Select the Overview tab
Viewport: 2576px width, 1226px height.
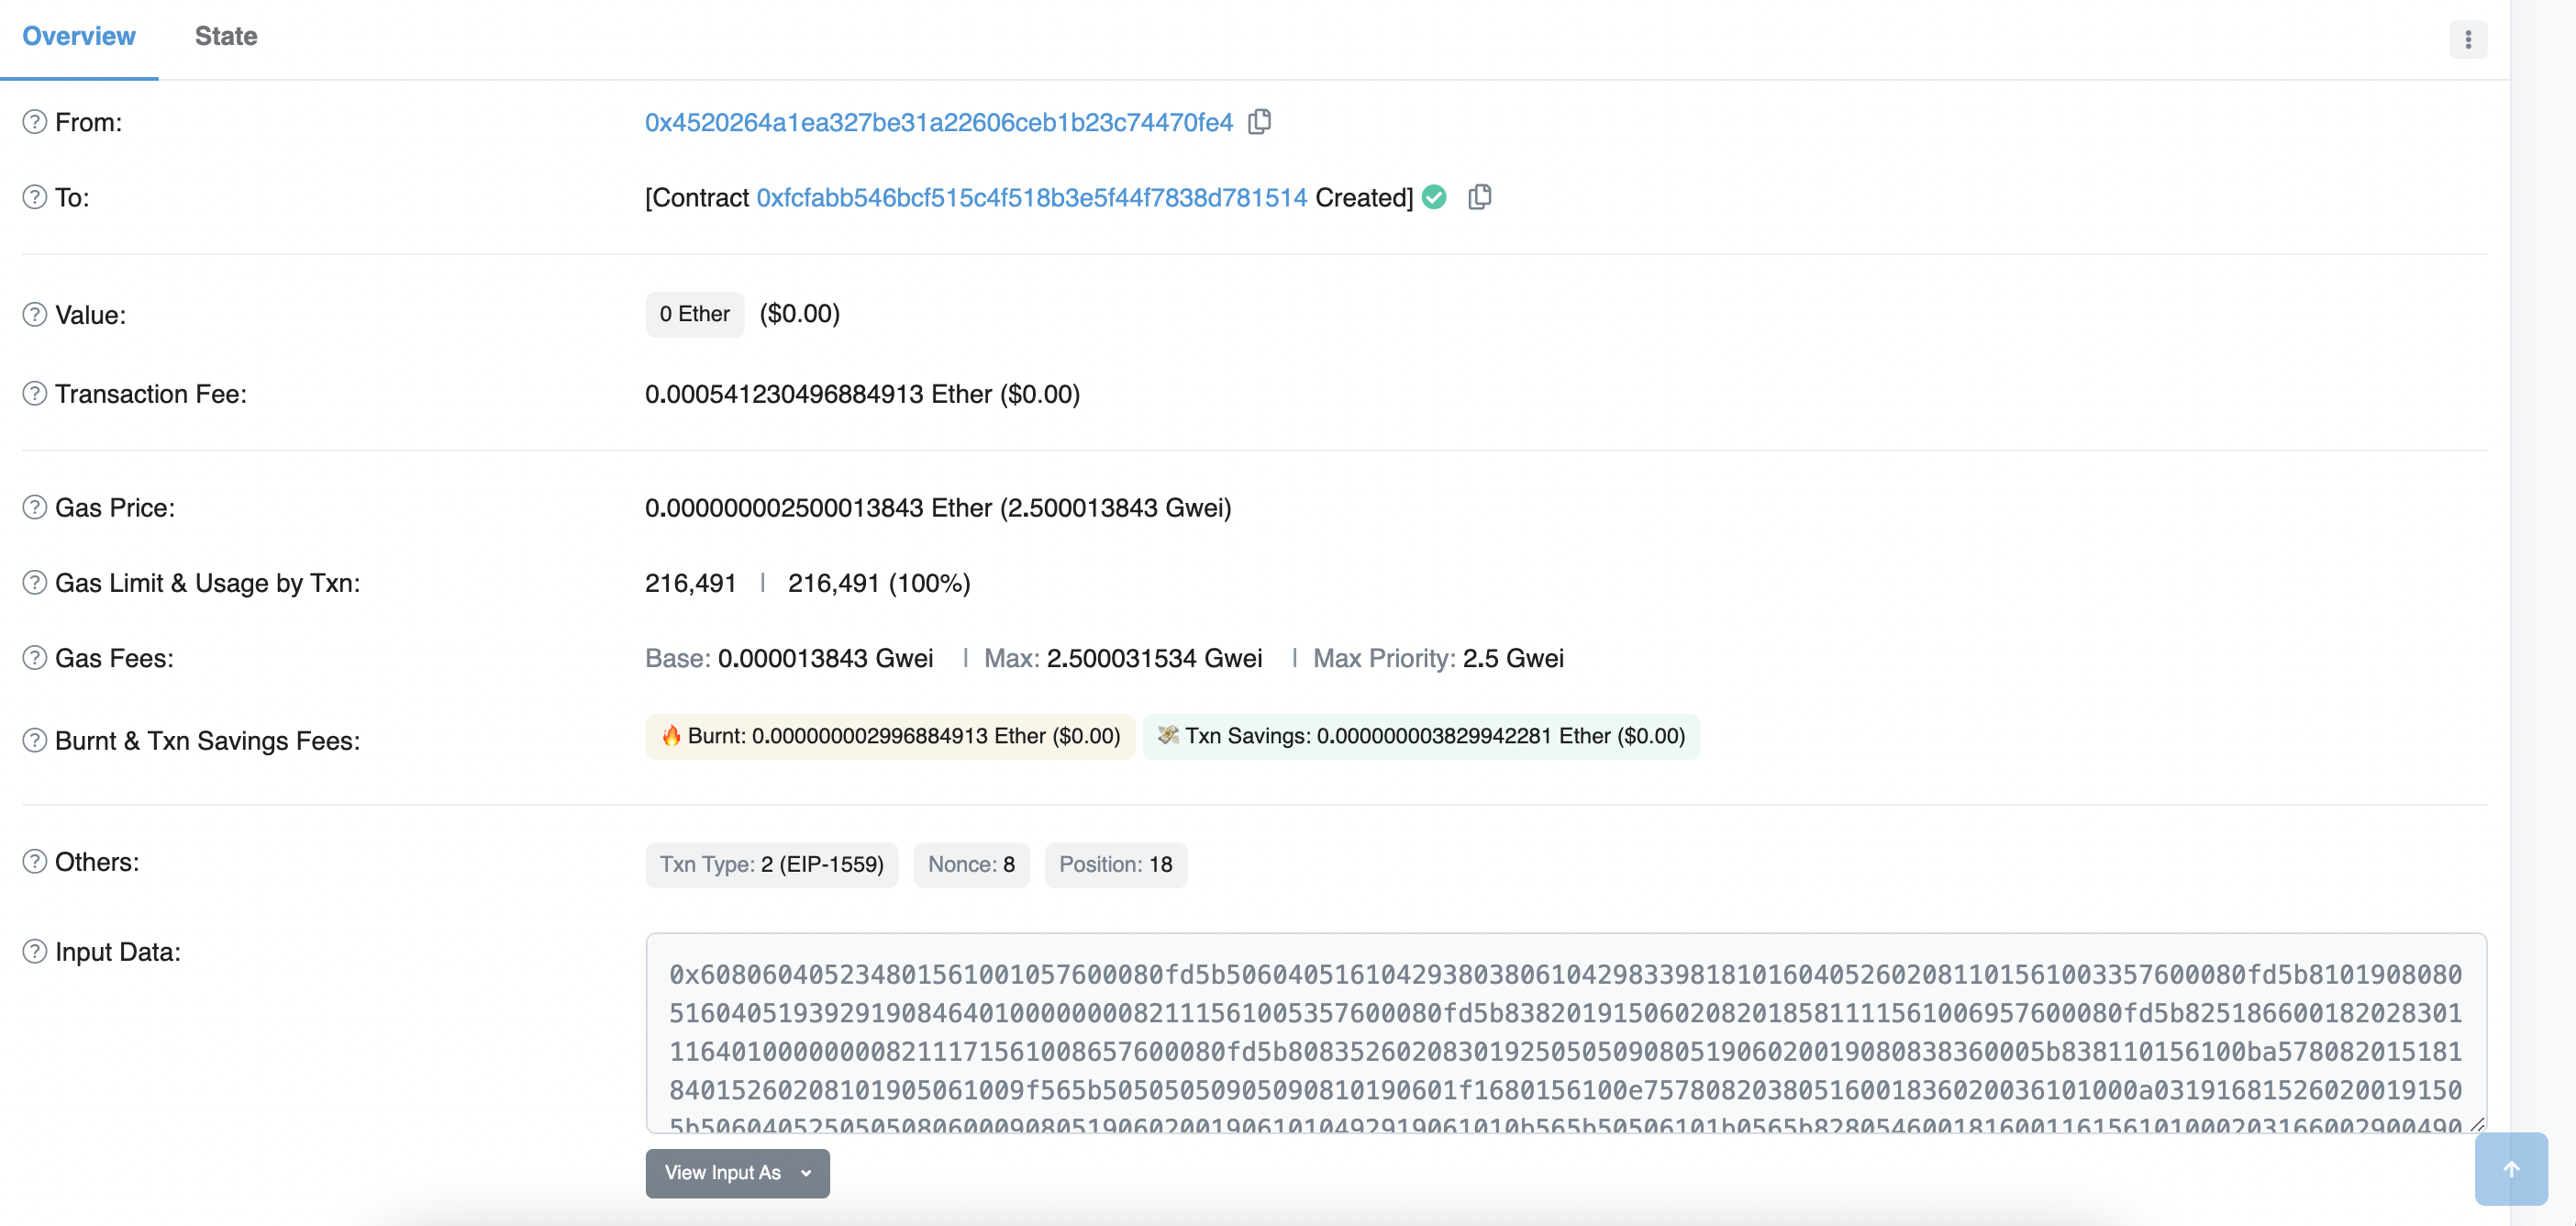pos(79,36)
